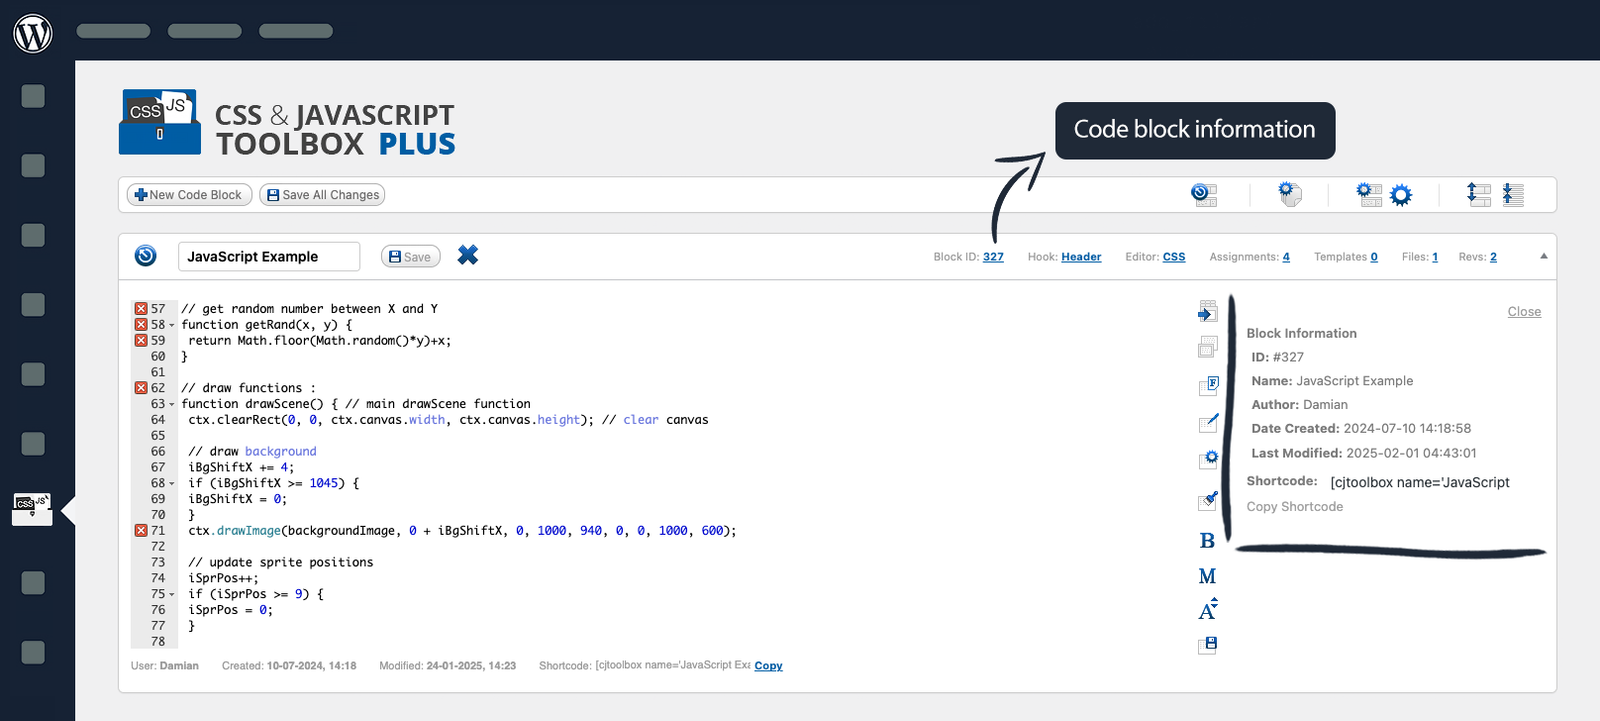This screenshot has width=1600, height=721.
Task: Delete the JavaScript Example block
Action: click(468, 255)
